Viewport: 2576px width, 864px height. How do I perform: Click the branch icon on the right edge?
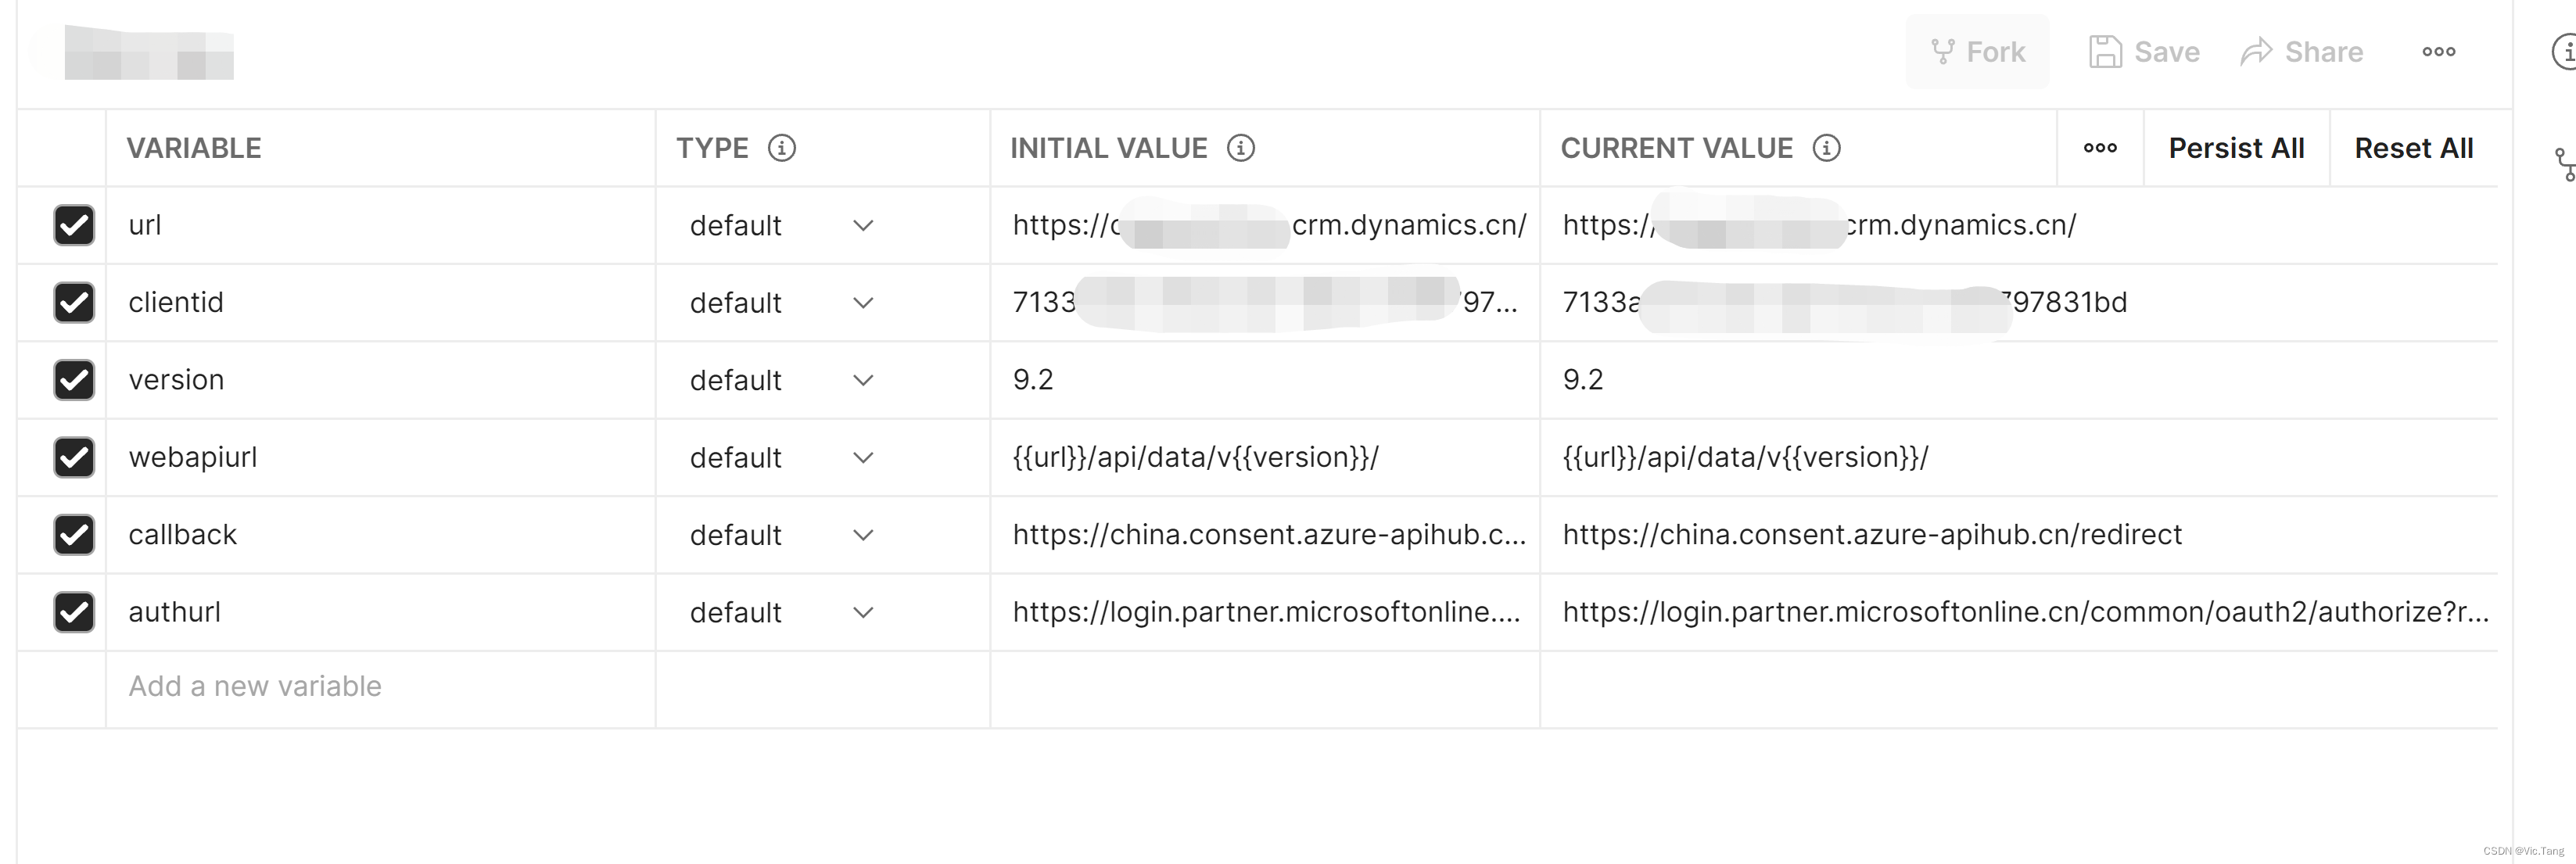click(2564, 163)
